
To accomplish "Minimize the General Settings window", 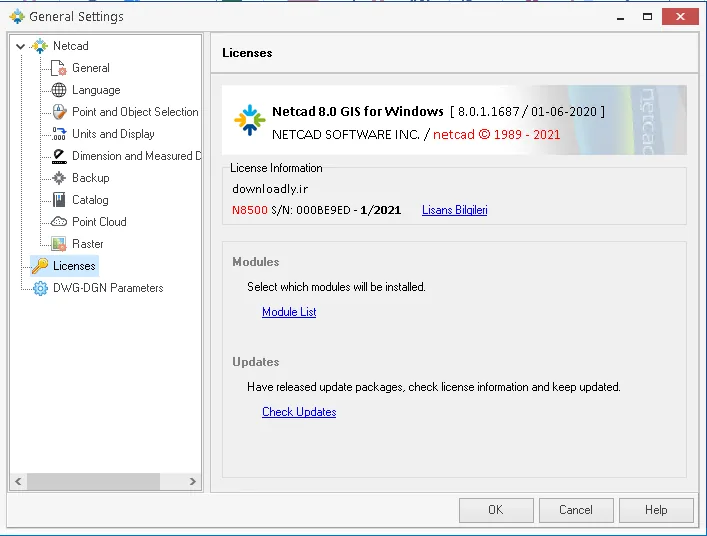I will (x=620, y=17).
